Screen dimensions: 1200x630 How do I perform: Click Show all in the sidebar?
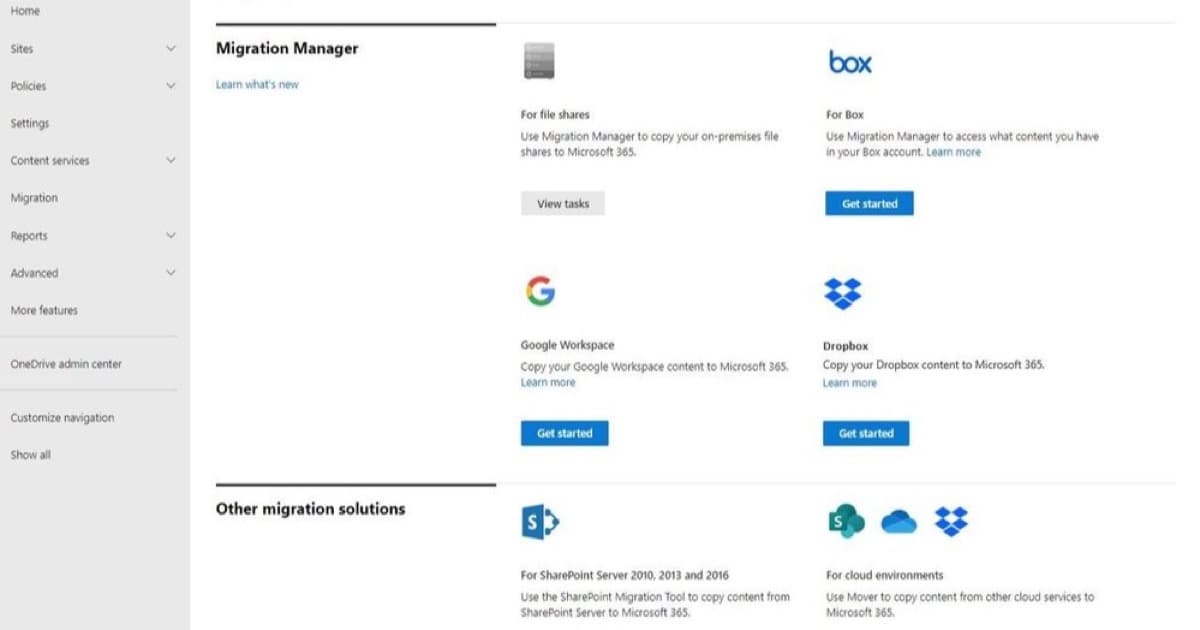pos(30,455)
